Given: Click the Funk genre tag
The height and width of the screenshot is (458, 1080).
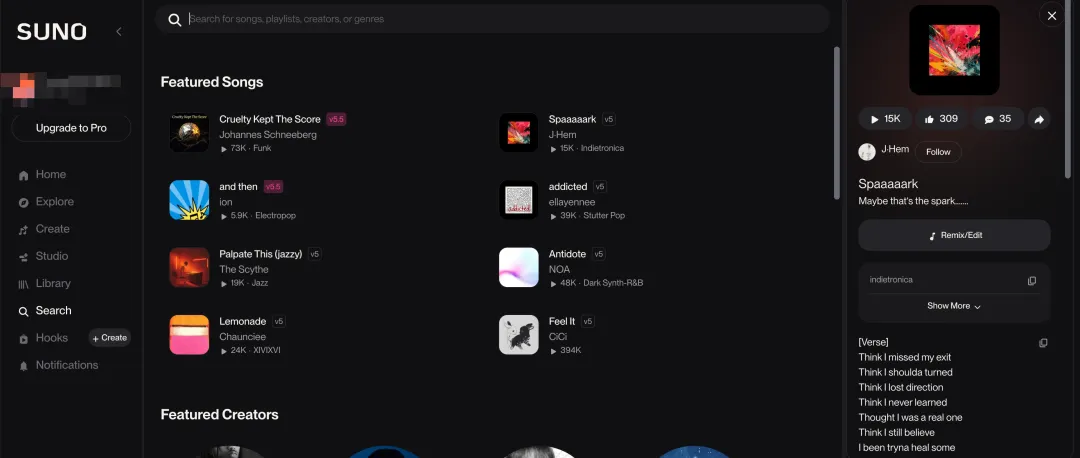Looking at the screenshot, I should 262,148.
